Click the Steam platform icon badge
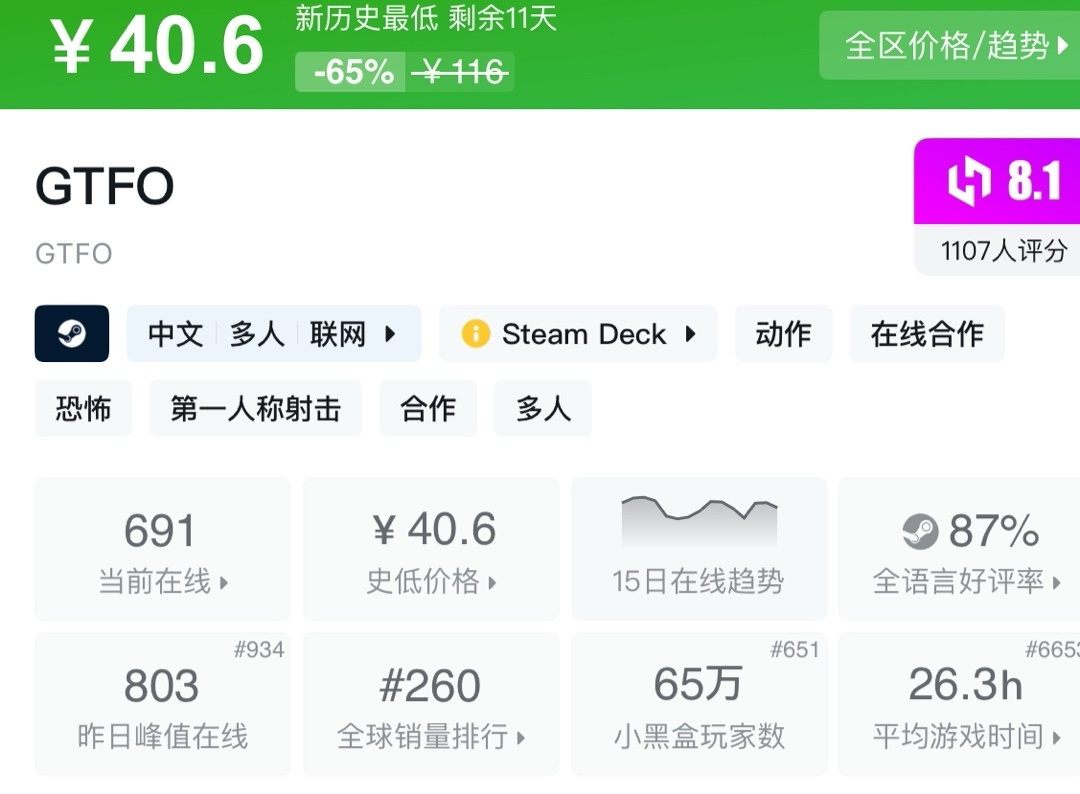 click(x=72, y=333)
